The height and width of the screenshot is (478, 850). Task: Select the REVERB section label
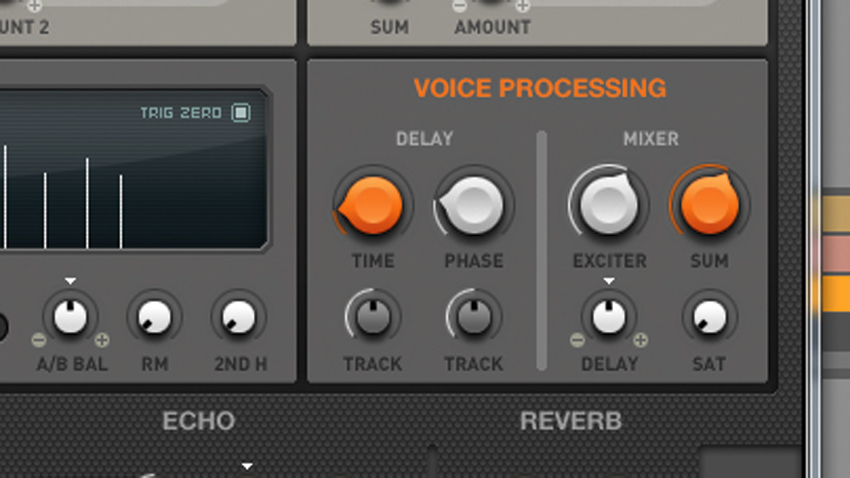pos(571,421)
